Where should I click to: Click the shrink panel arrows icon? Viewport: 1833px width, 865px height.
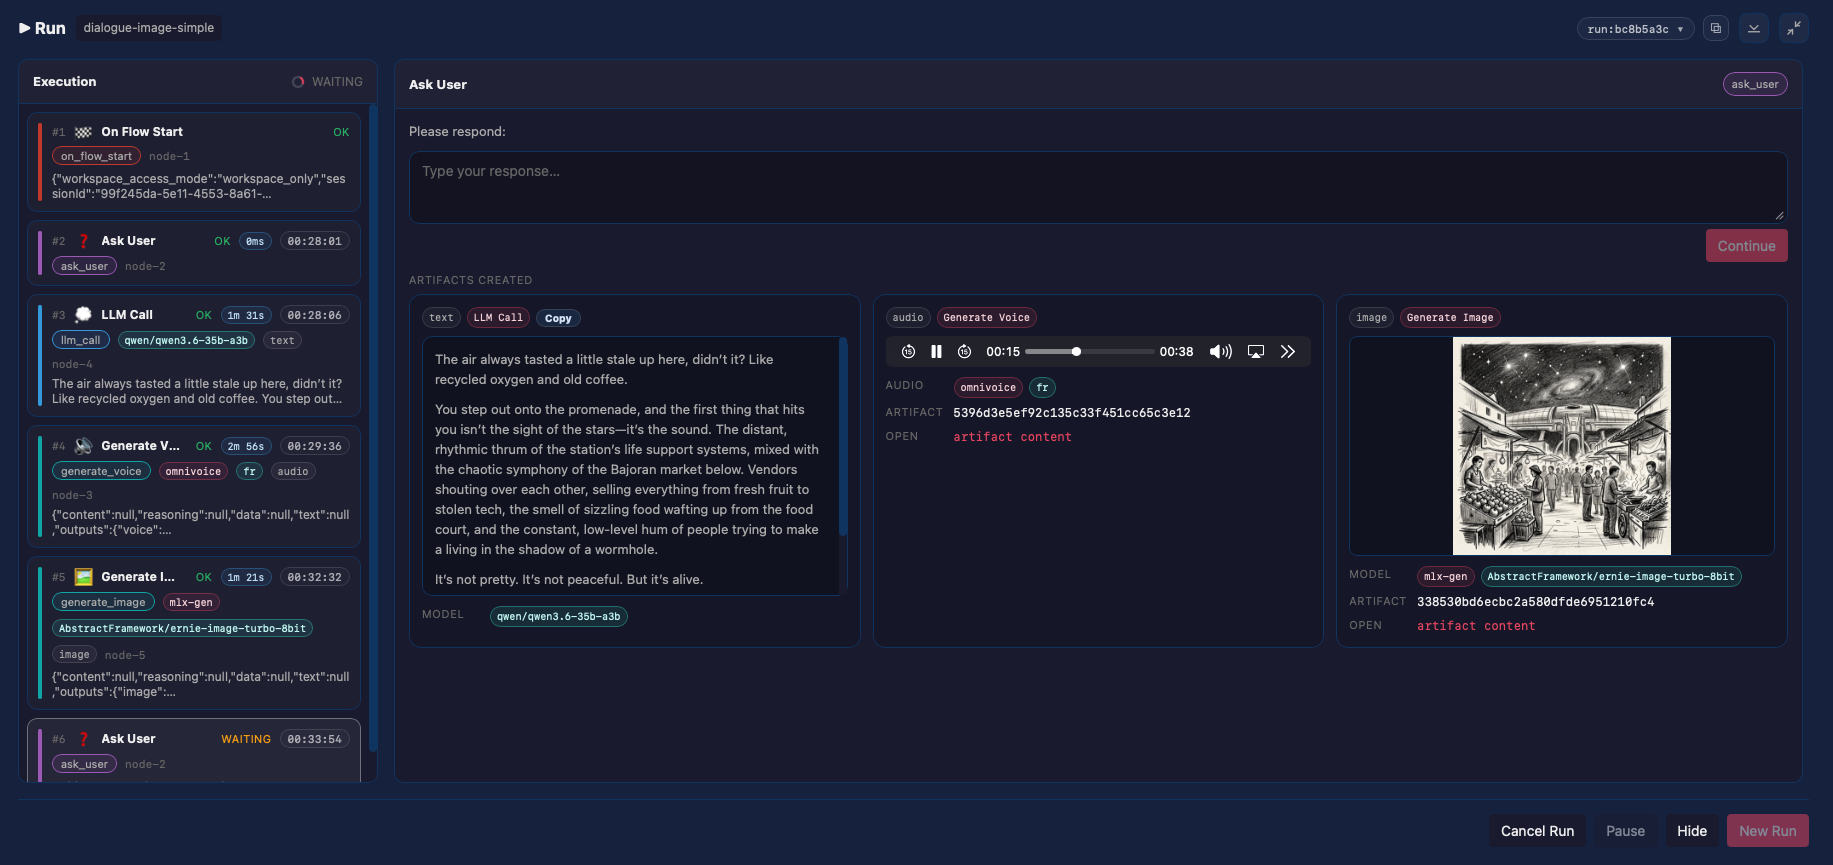click(1794, 28)
